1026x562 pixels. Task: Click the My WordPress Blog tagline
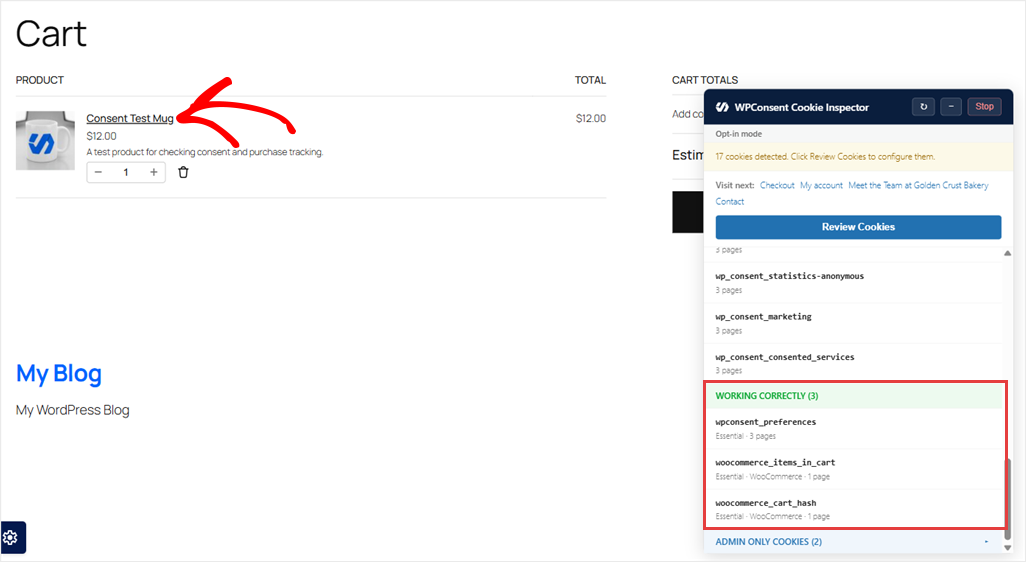pos(73,410)
